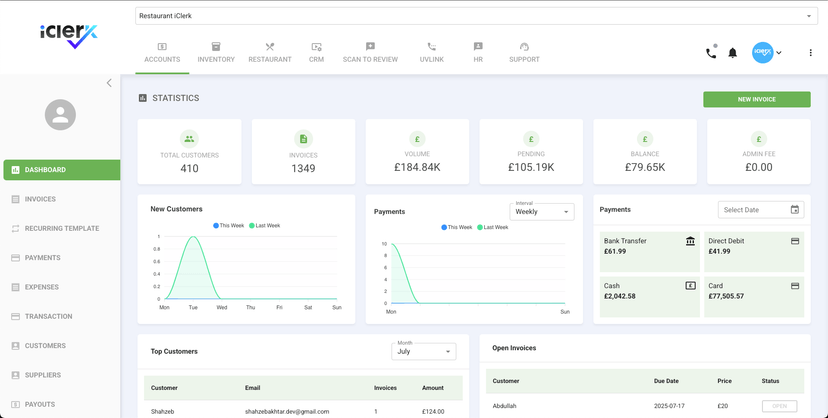Open the Weekly interval dropdown
The width and height of the screenshot is (828, 418).
coord(541,212)
